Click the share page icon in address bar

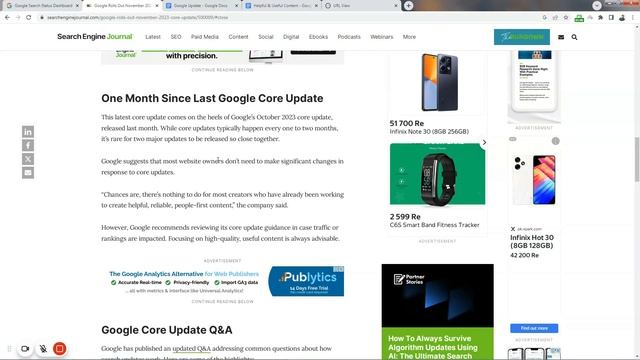tap(555, 18)
